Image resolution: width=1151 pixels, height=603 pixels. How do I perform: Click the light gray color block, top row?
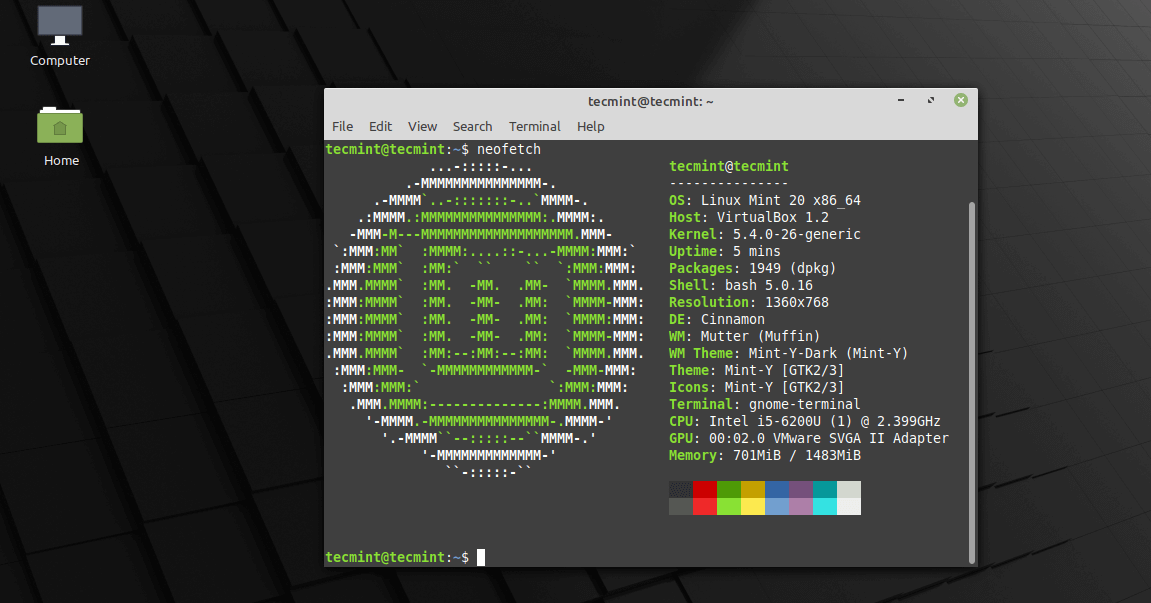(x=849, y=490)
